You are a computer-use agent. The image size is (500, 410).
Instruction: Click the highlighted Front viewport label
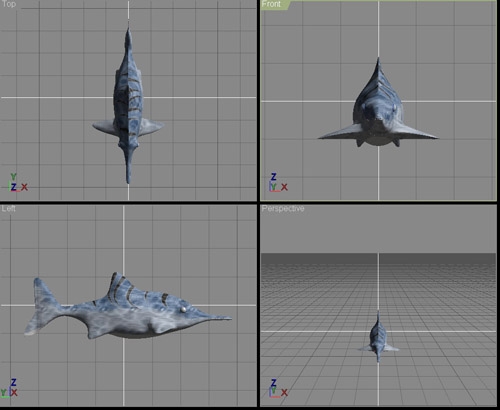tap(271, 4)
